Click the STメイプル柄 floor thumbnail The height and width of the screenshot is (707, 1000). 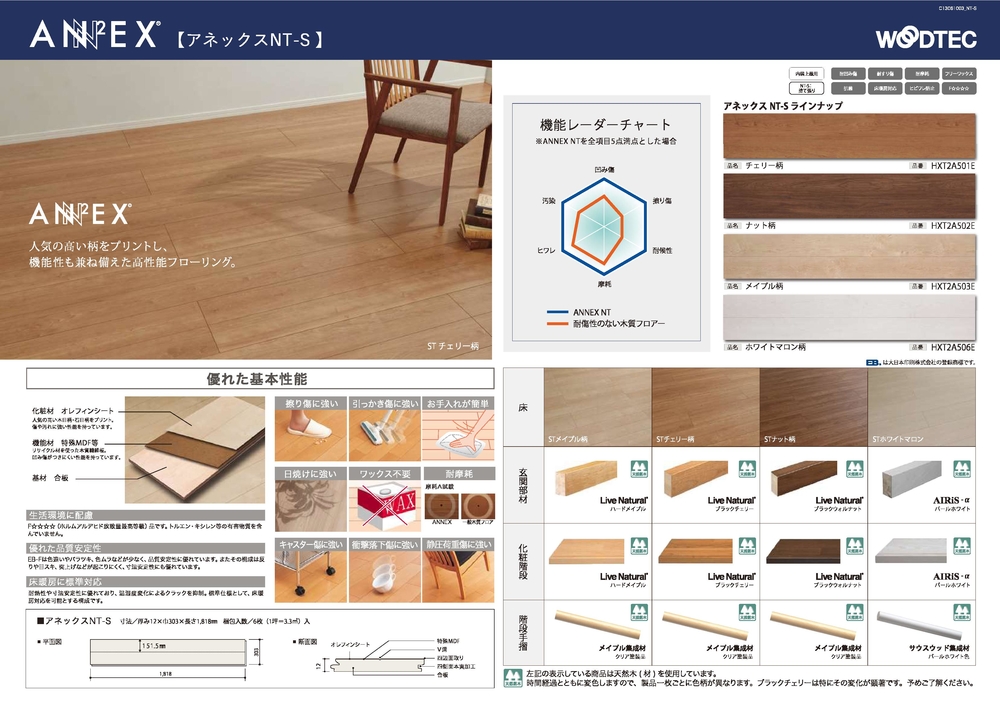[x=598, y=407]
